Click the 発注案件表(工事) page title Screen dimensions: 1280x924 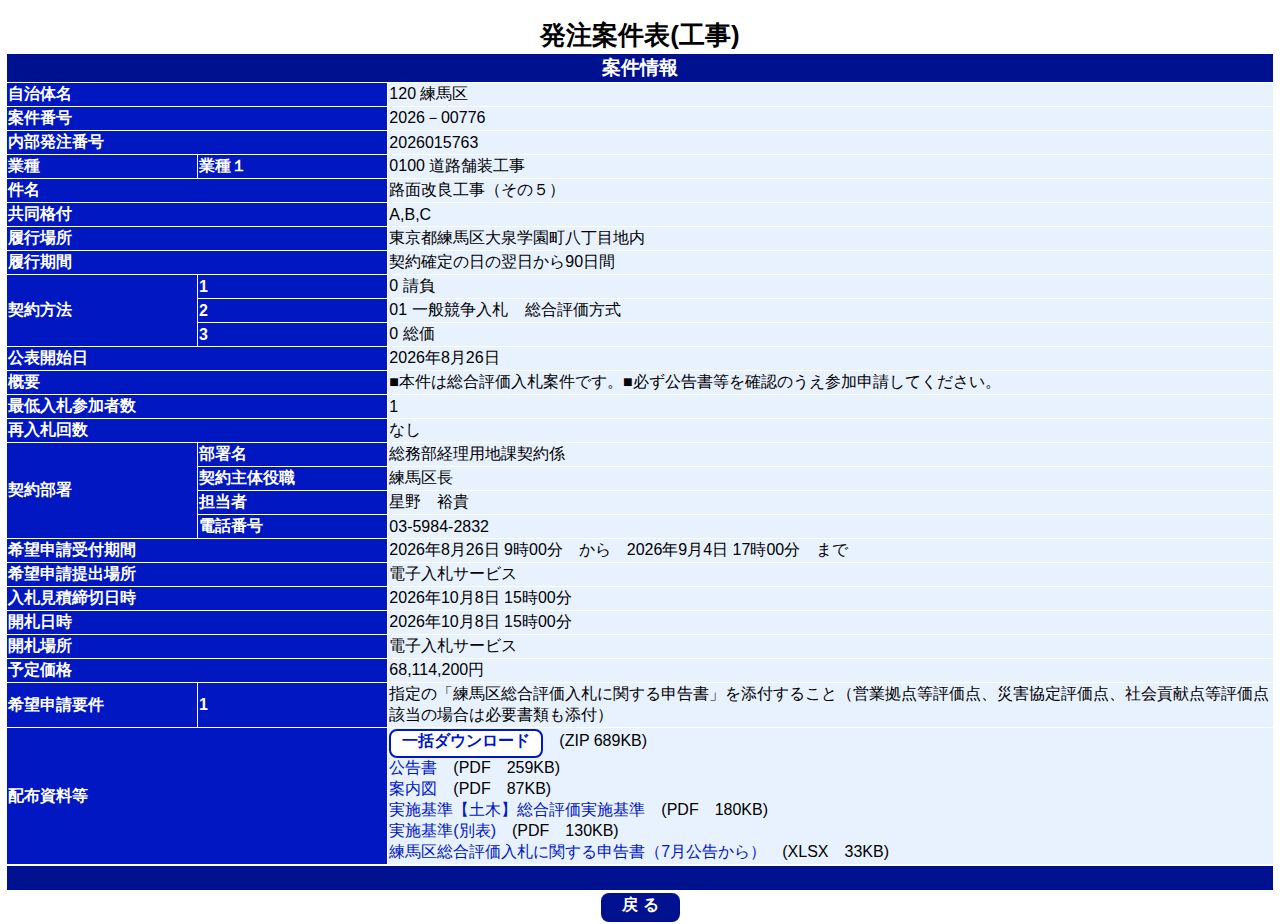click(640, 35)
